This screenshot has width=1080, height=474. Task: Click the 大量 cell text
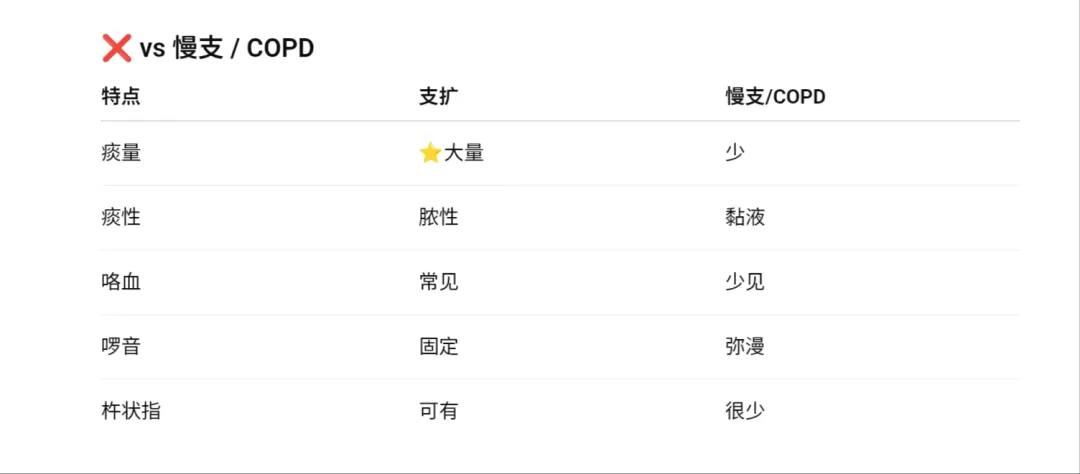pyautogui.click(x=464, y=153)
